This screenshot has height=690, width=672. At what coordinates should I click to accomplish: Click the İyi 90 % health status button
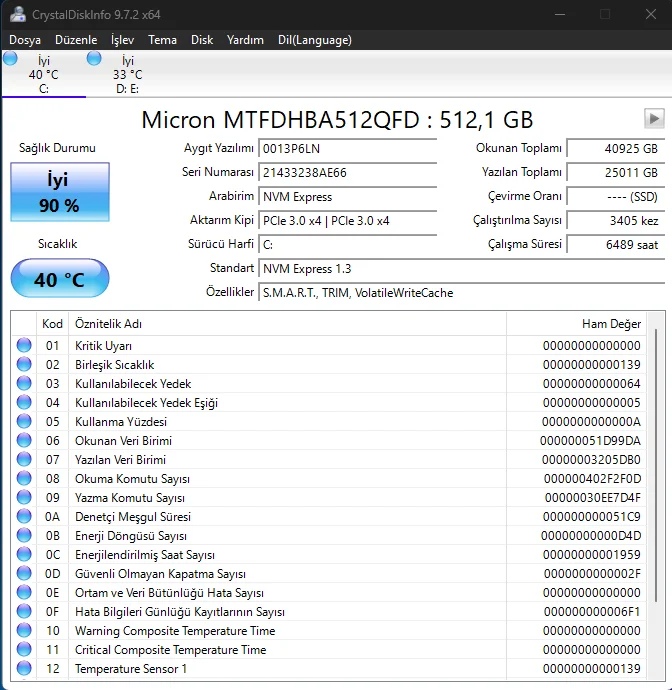pyautogui.click(x=59, y=192)
